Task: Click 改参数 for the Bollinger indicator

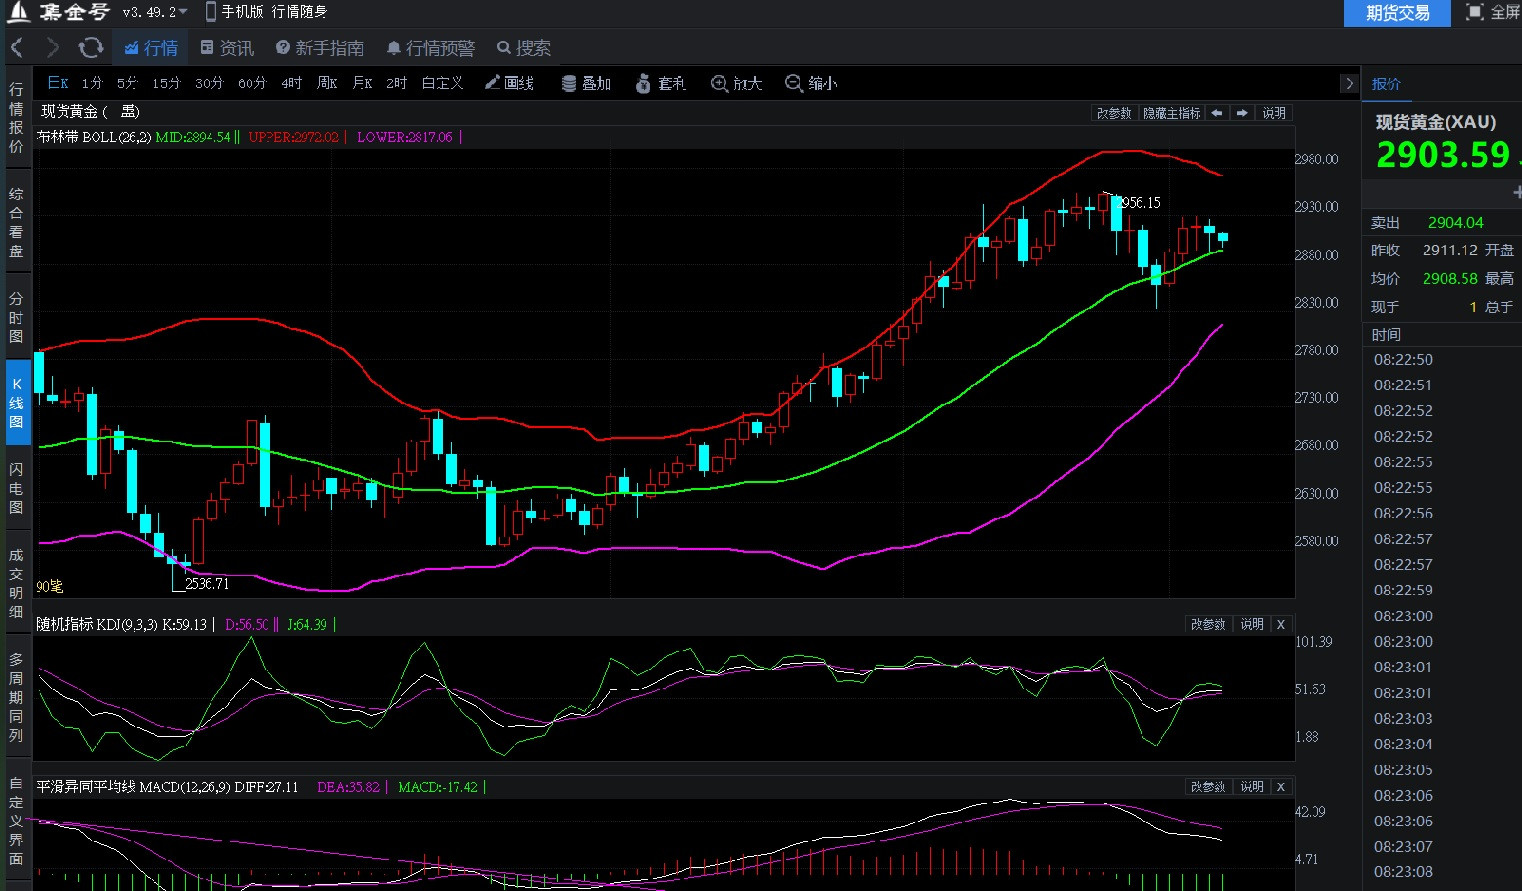Action: (1113, 113)
